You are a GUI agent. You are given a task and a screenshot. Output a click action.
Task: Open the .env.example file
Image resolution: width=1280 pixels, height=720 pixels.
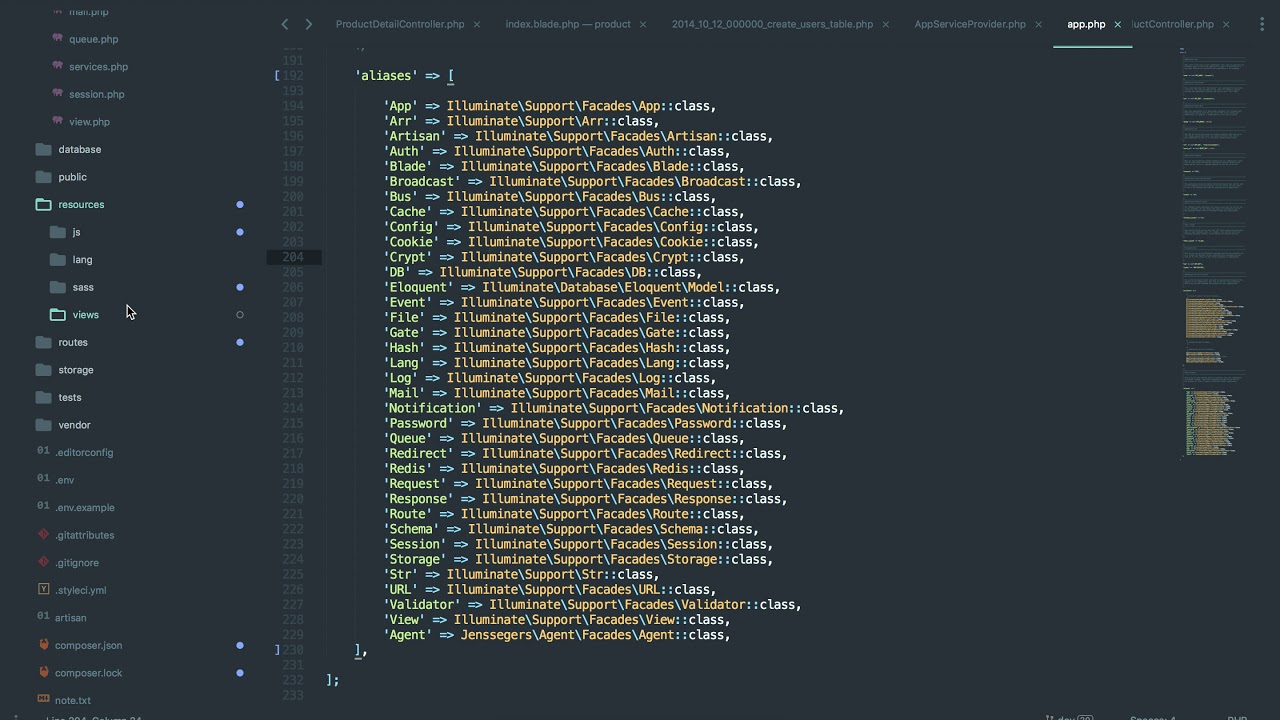coord(85,507)
